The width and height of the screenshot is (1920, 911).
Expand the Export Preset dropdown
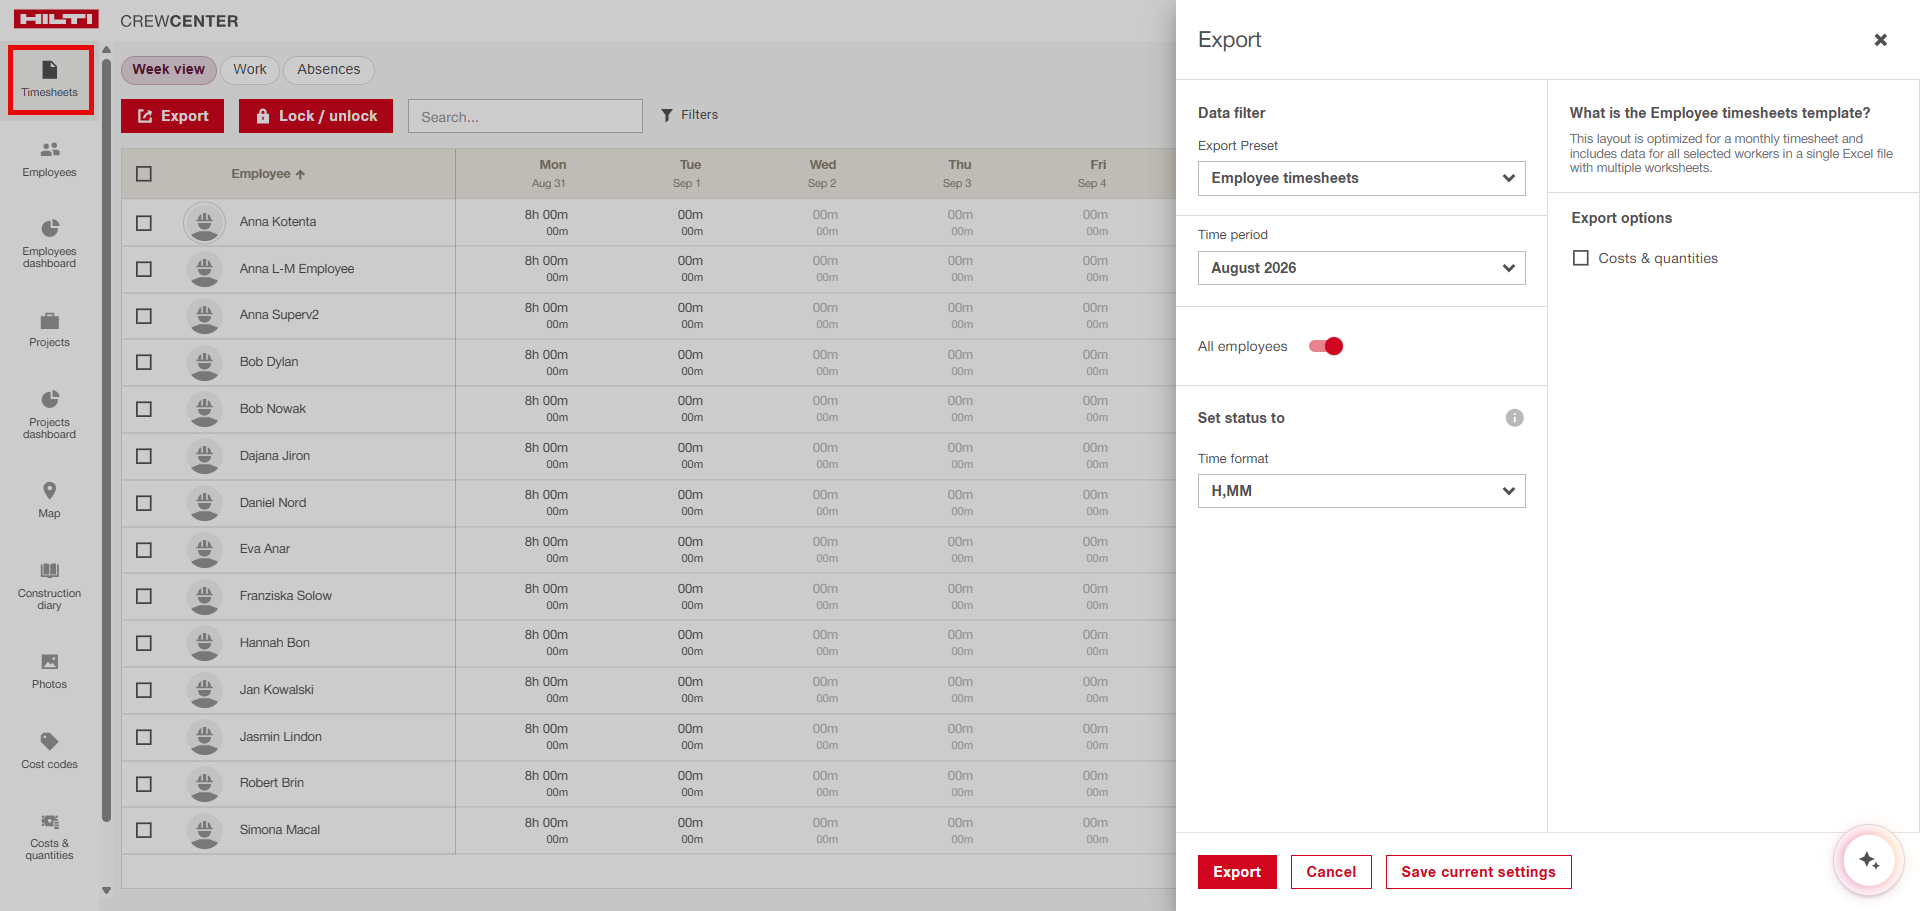tap(1361, 178)
